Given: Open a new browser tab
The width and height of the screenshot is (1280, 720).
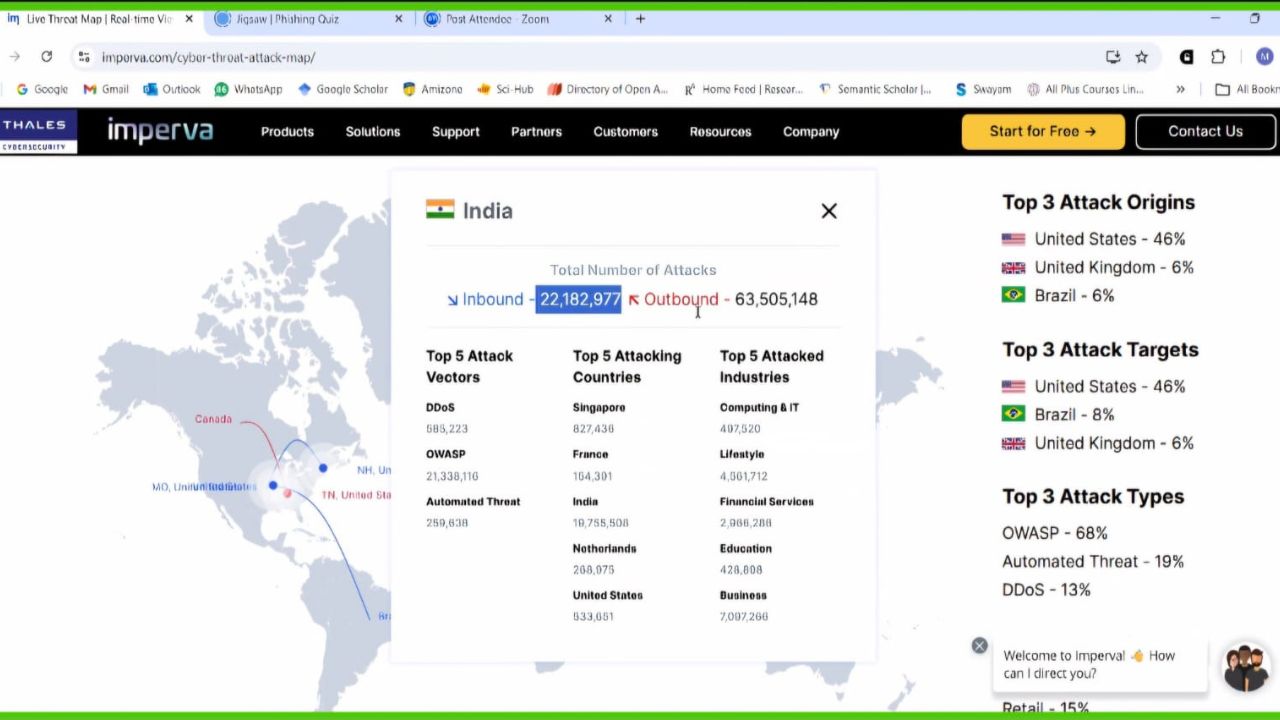Looking at the screenshot, I should tap(640, 19).
